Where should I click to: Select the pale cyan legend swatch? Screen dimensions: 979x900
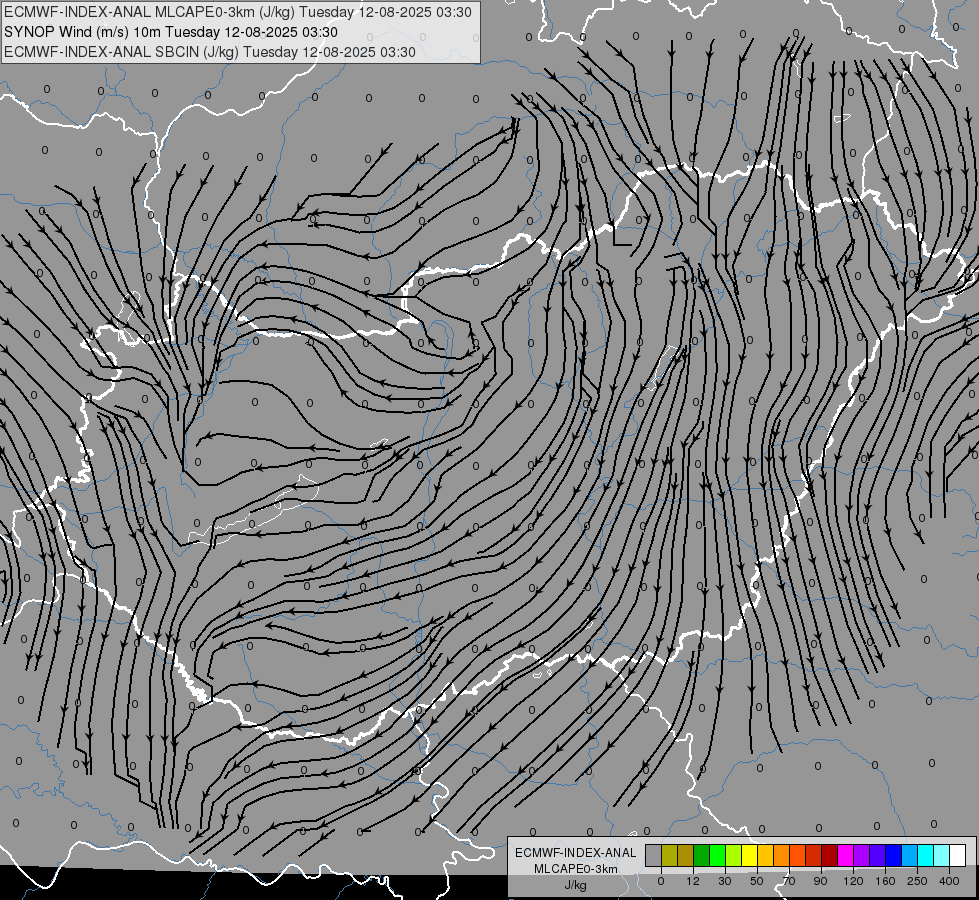(942, 855)
